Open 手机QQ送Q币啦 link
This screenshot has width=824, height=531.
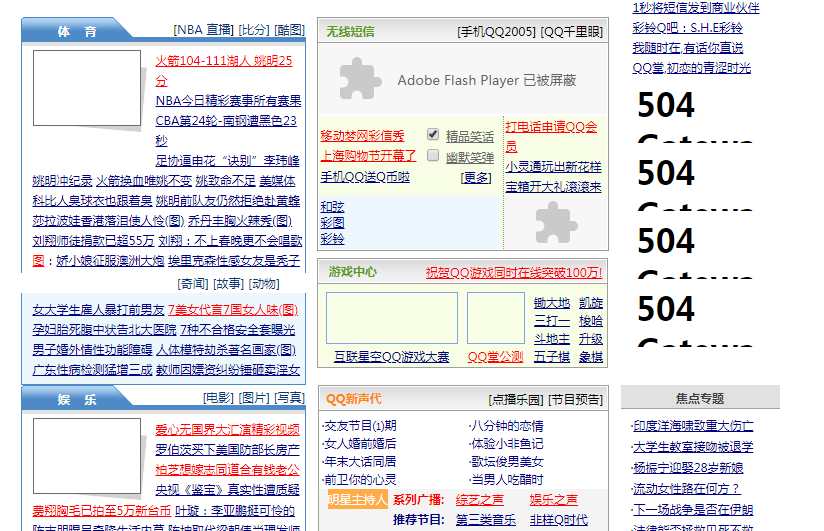(365, 177)
